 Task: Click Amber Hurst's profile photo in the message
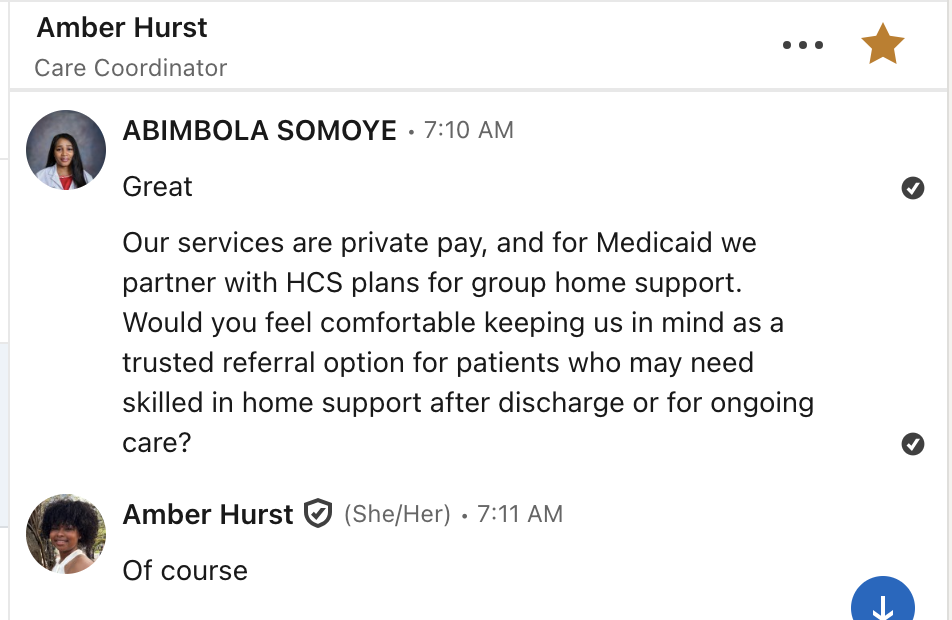65,533
